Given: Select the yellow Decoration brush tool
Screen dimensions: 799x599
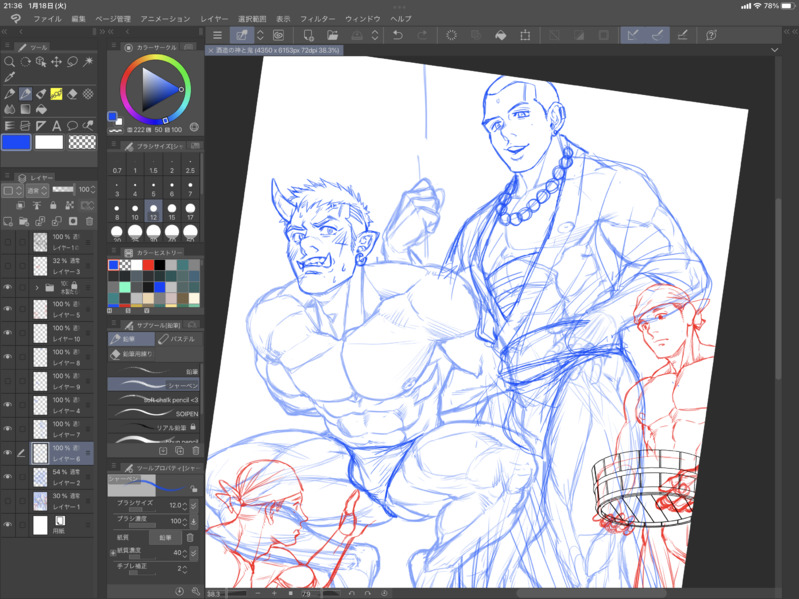Looking at the screenshot, I should click(56, 94).
